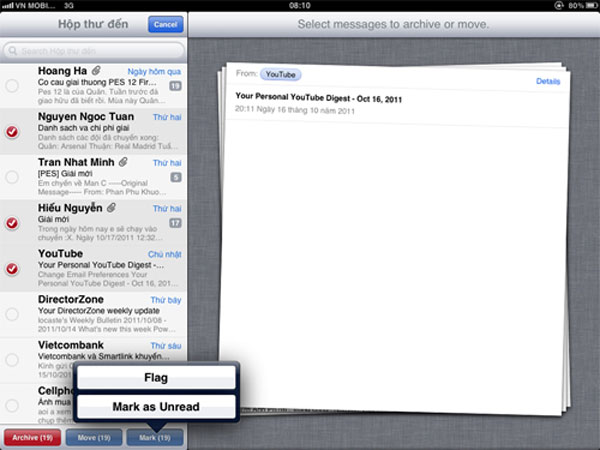Click the Mark (19) button
Screen dimensions: 600x450
(x=155, y=437)
